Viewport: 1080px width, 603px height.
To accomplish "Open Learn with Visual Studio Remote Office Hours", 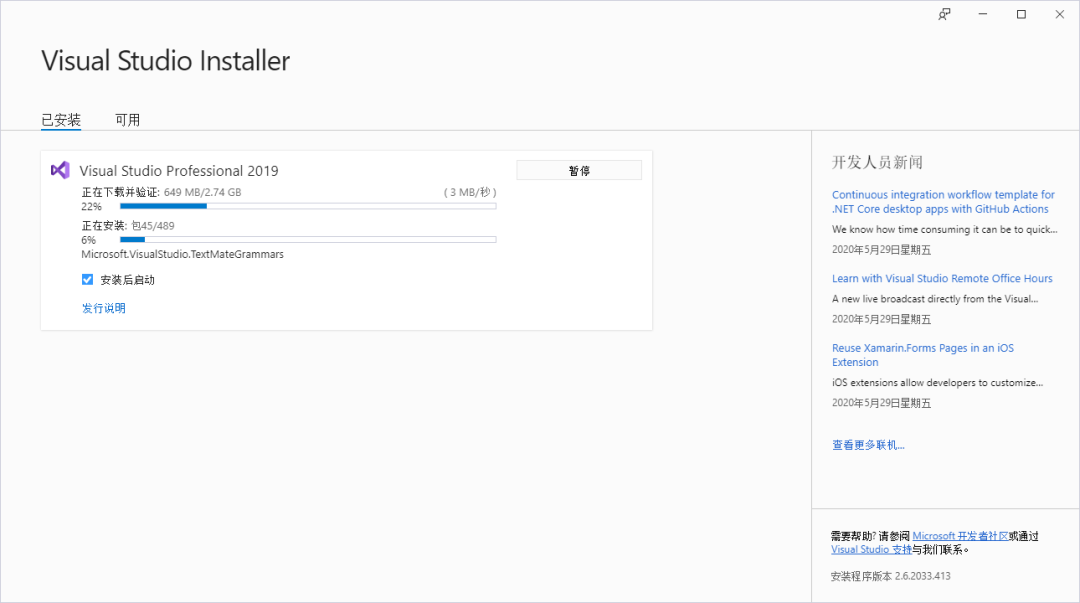I will coord(942,278).
